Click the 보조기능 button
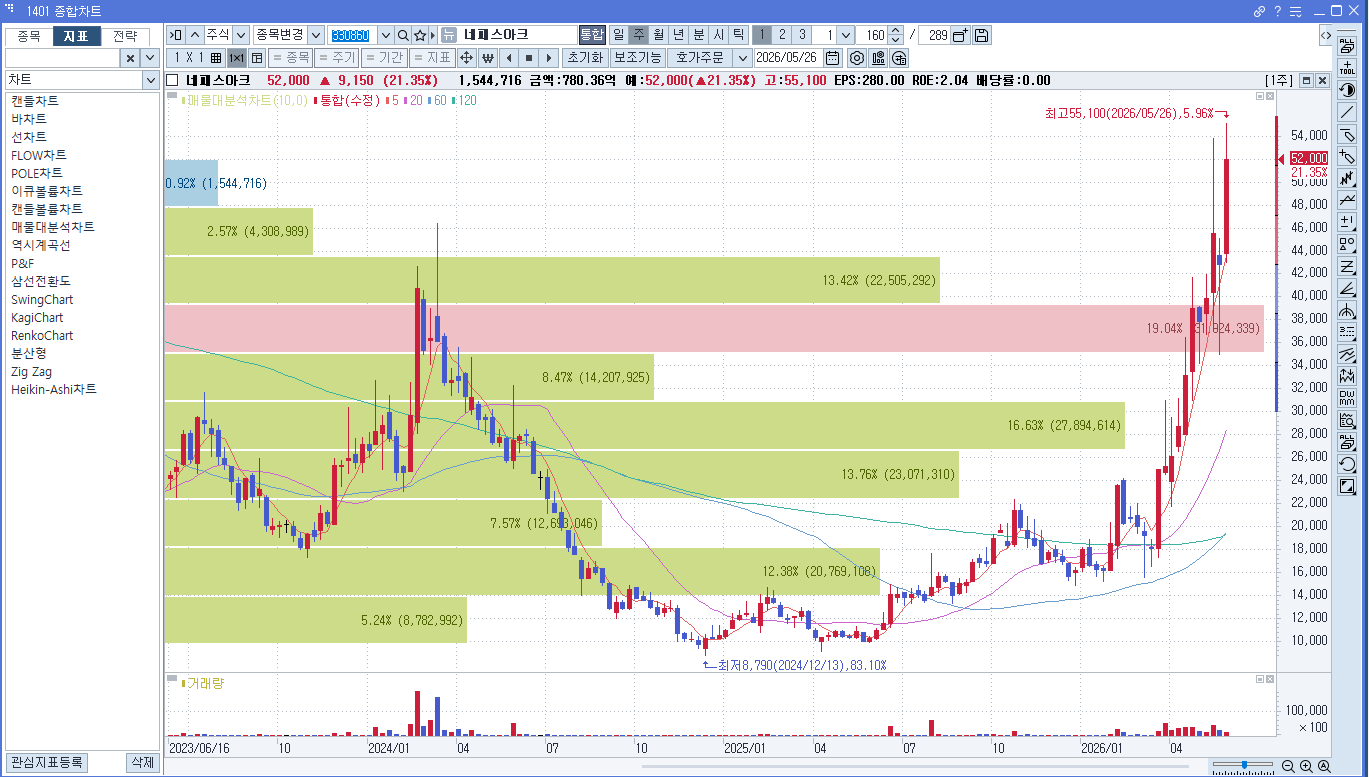The height and width of the screenshot is (777, 1369). pyautogui.click(x=637, y=57)
